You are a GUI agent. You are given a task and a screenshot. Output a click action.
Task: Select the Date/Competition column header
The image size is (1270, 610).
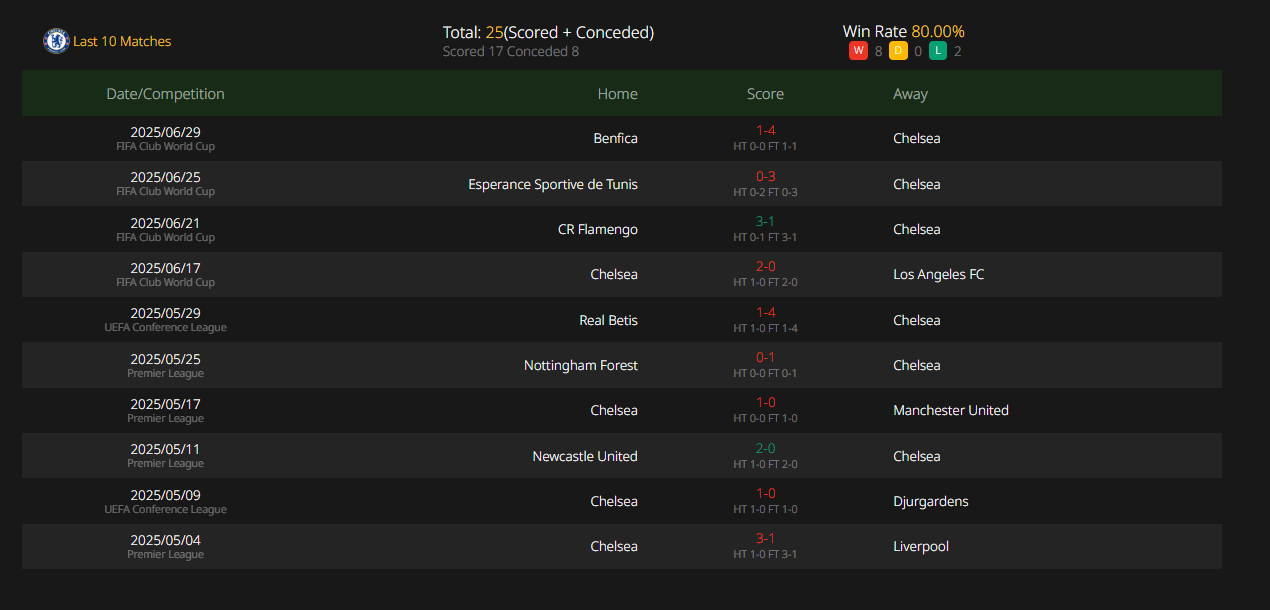click(166, 94)
